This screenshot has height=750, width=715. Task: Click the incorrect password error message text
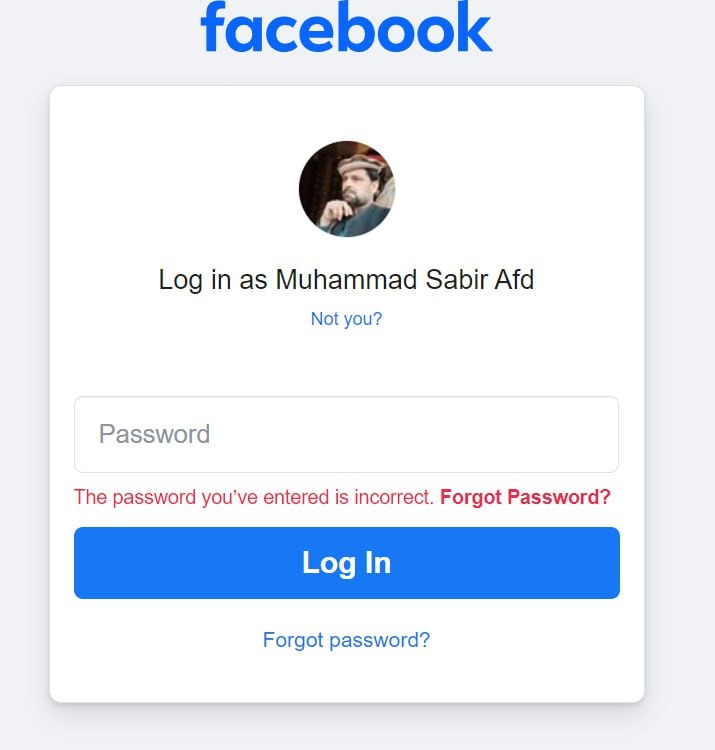[254, 497]
